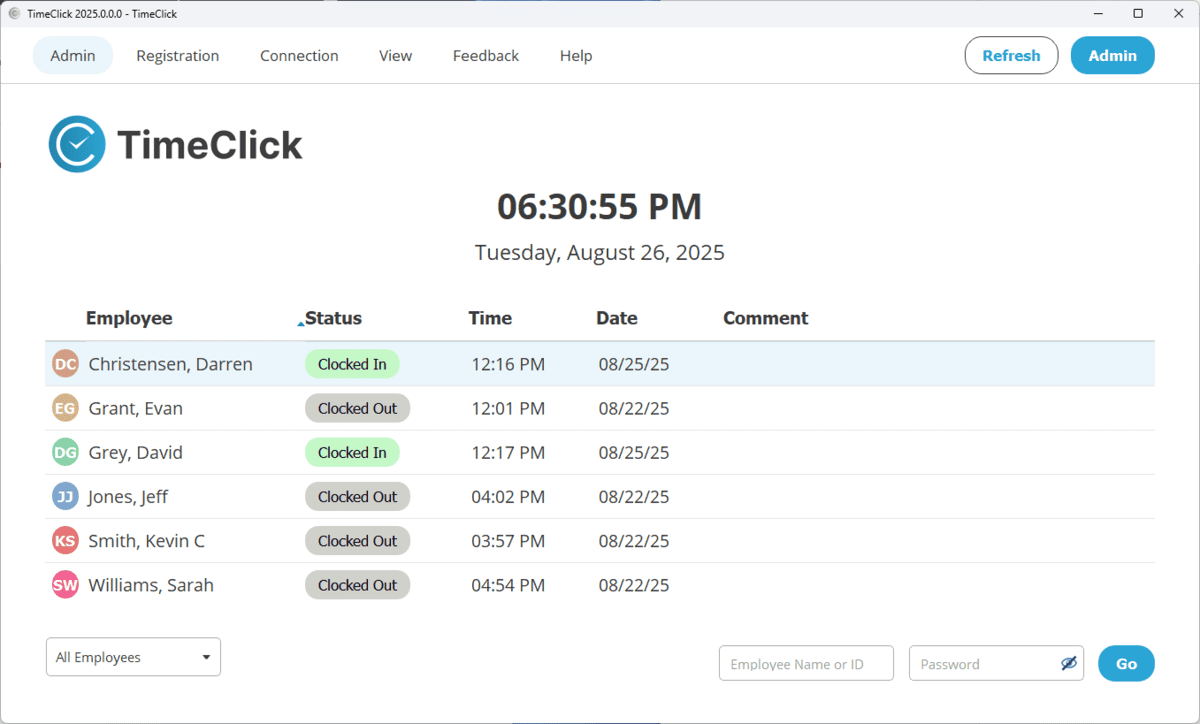Image resolution: width=1200 pixels, height=724 pixels.
Task: Select Kevin Smith's KS avatar
Action: click(x=65, y=541)
